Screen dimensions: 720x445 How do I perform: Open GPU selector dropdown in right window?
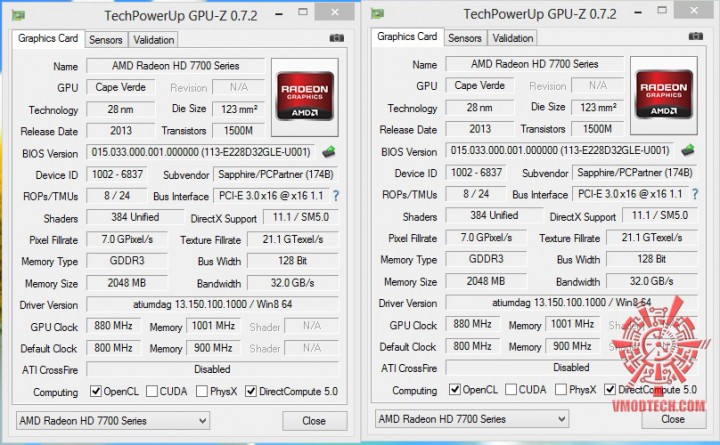472,419
